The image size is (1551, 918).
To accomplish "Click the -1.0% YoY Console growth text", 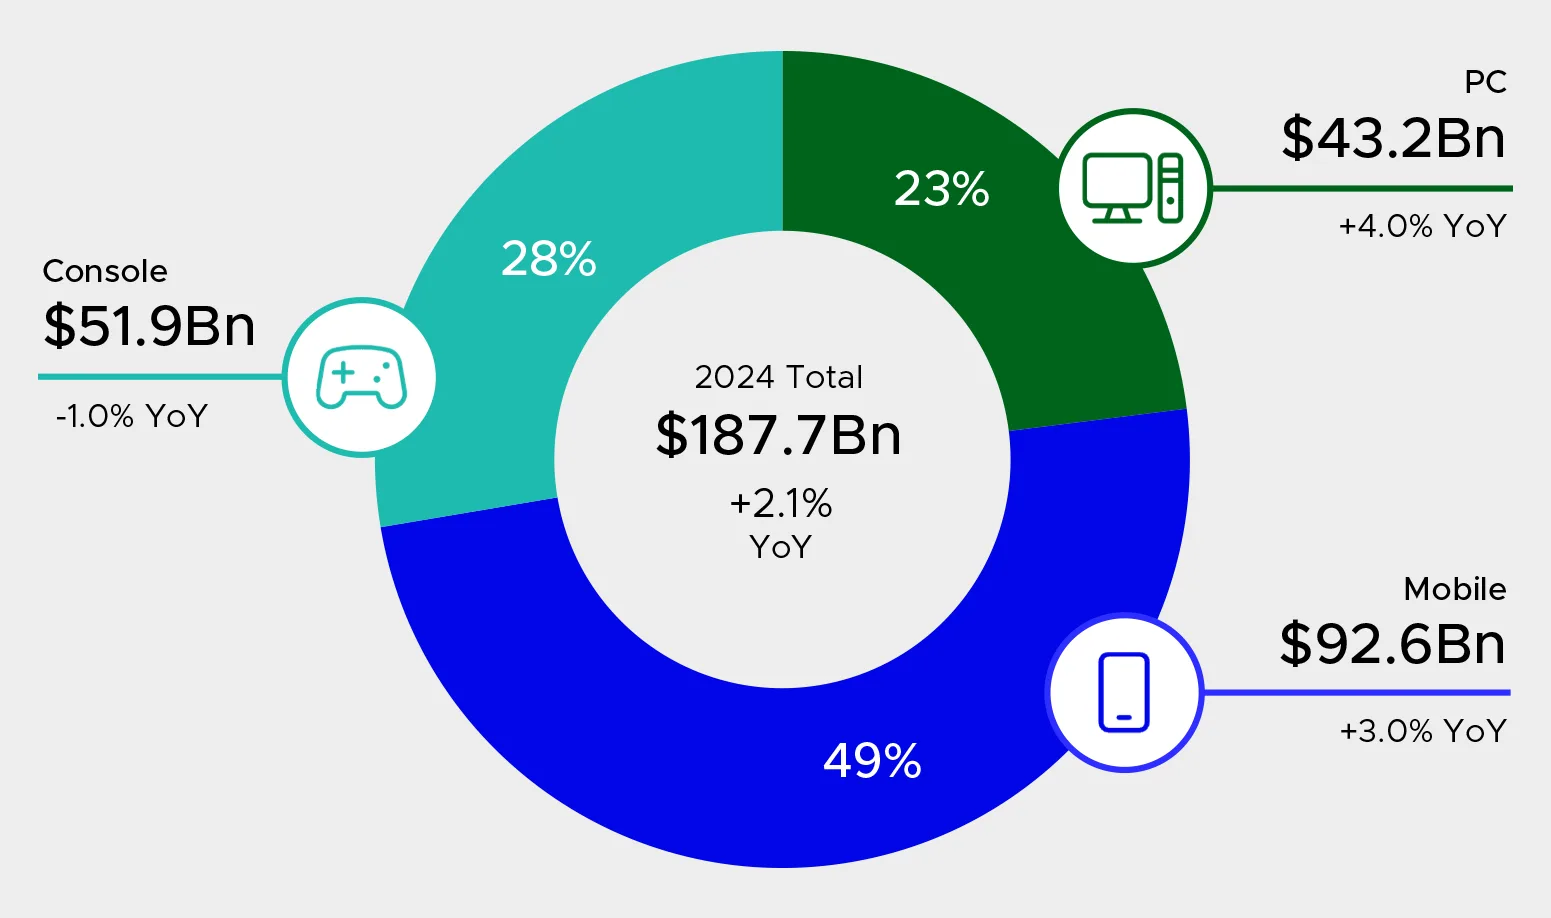I will (131, 416).
